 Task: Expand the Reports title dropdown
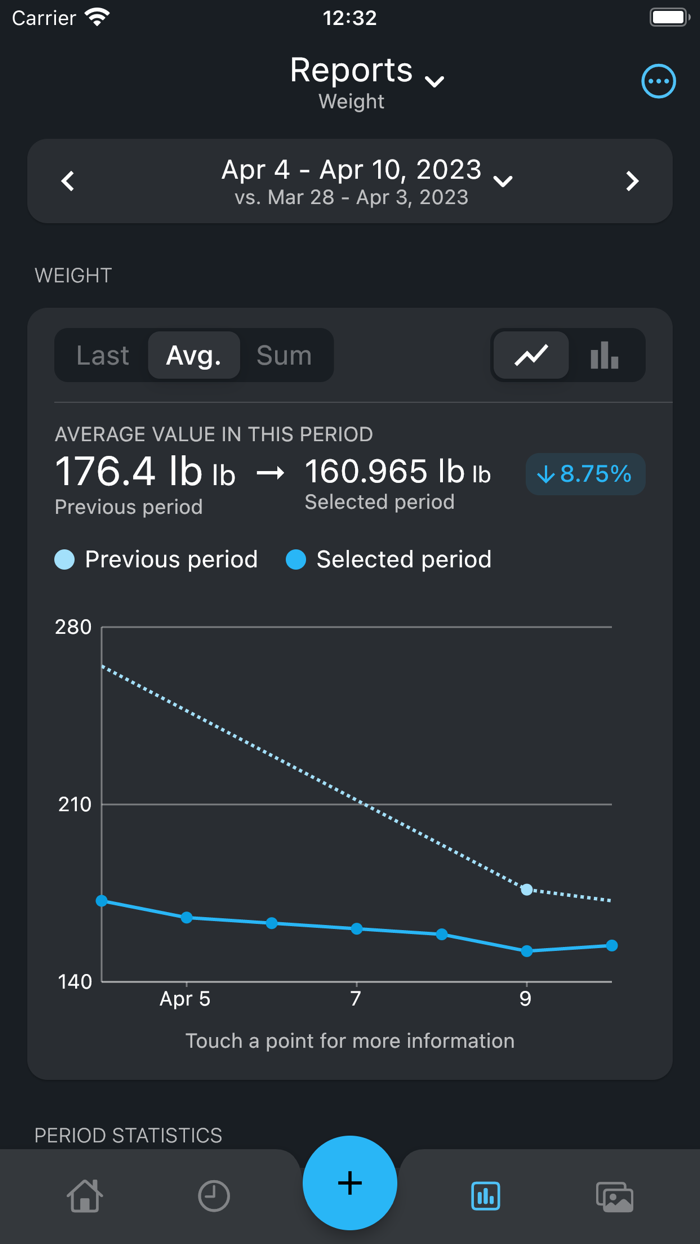coord(434,82)
